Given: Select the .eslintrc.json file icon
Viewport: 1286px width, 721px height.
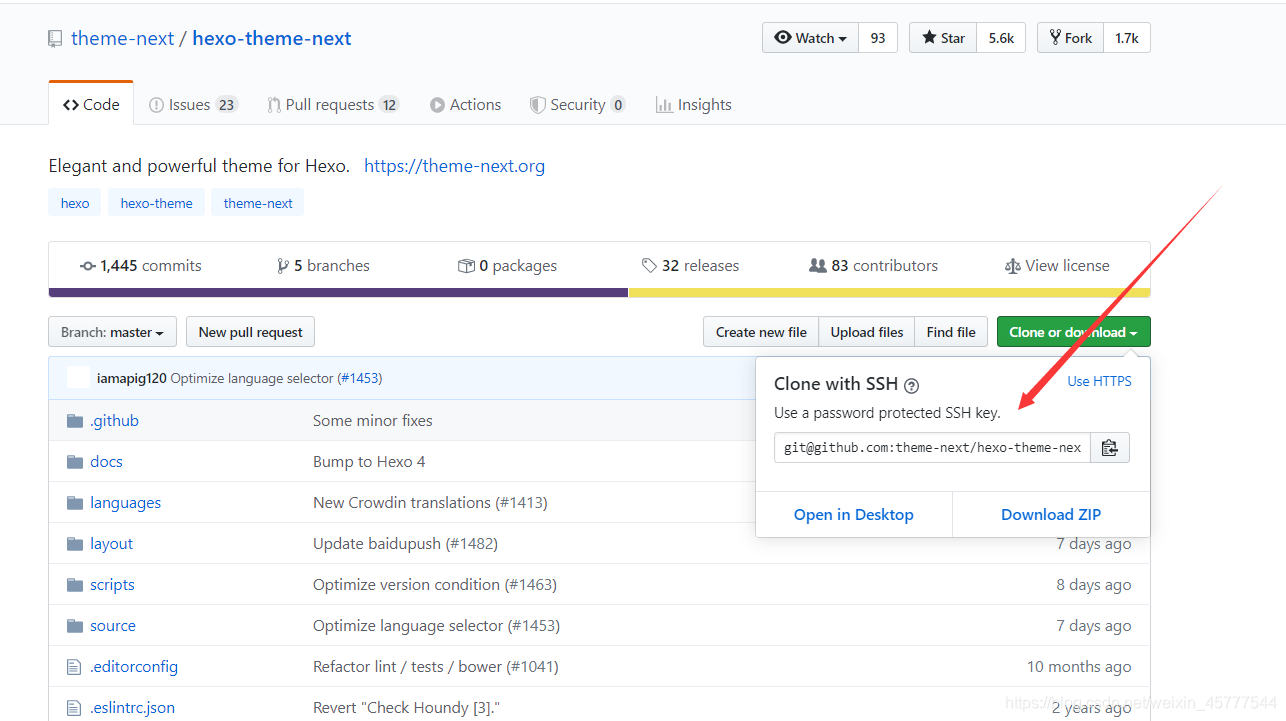Looking at the screenshot, I should 73,708.
